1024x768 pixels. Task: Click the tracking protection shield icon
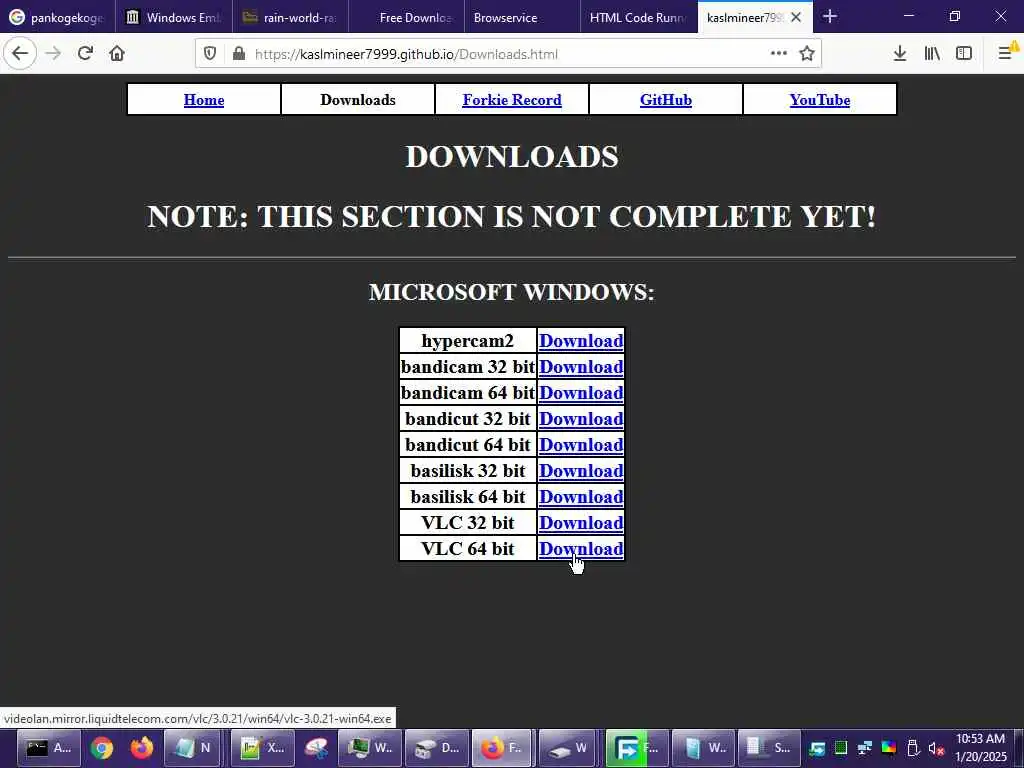click(x=210, y=54)
